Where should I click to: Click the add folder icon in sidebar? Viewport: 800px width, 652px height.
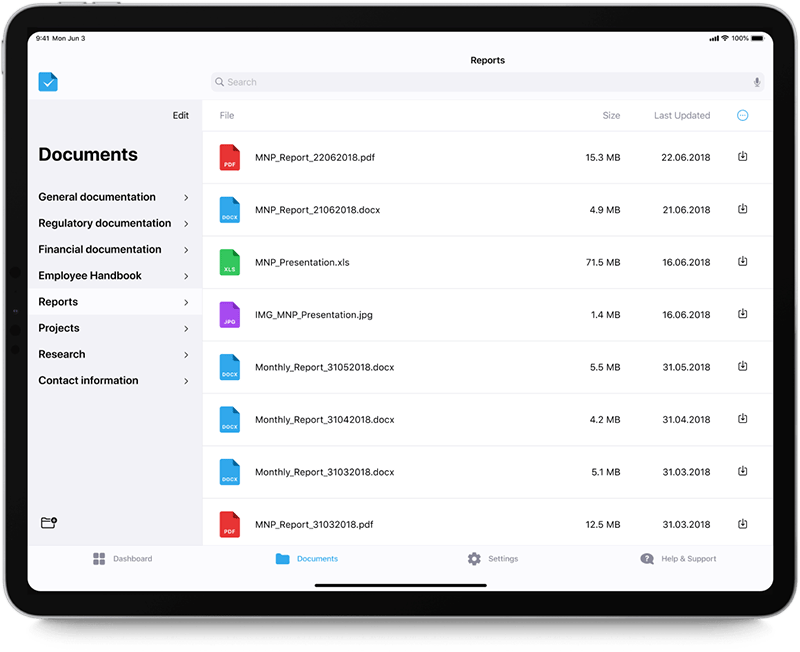tap(49, 522)
